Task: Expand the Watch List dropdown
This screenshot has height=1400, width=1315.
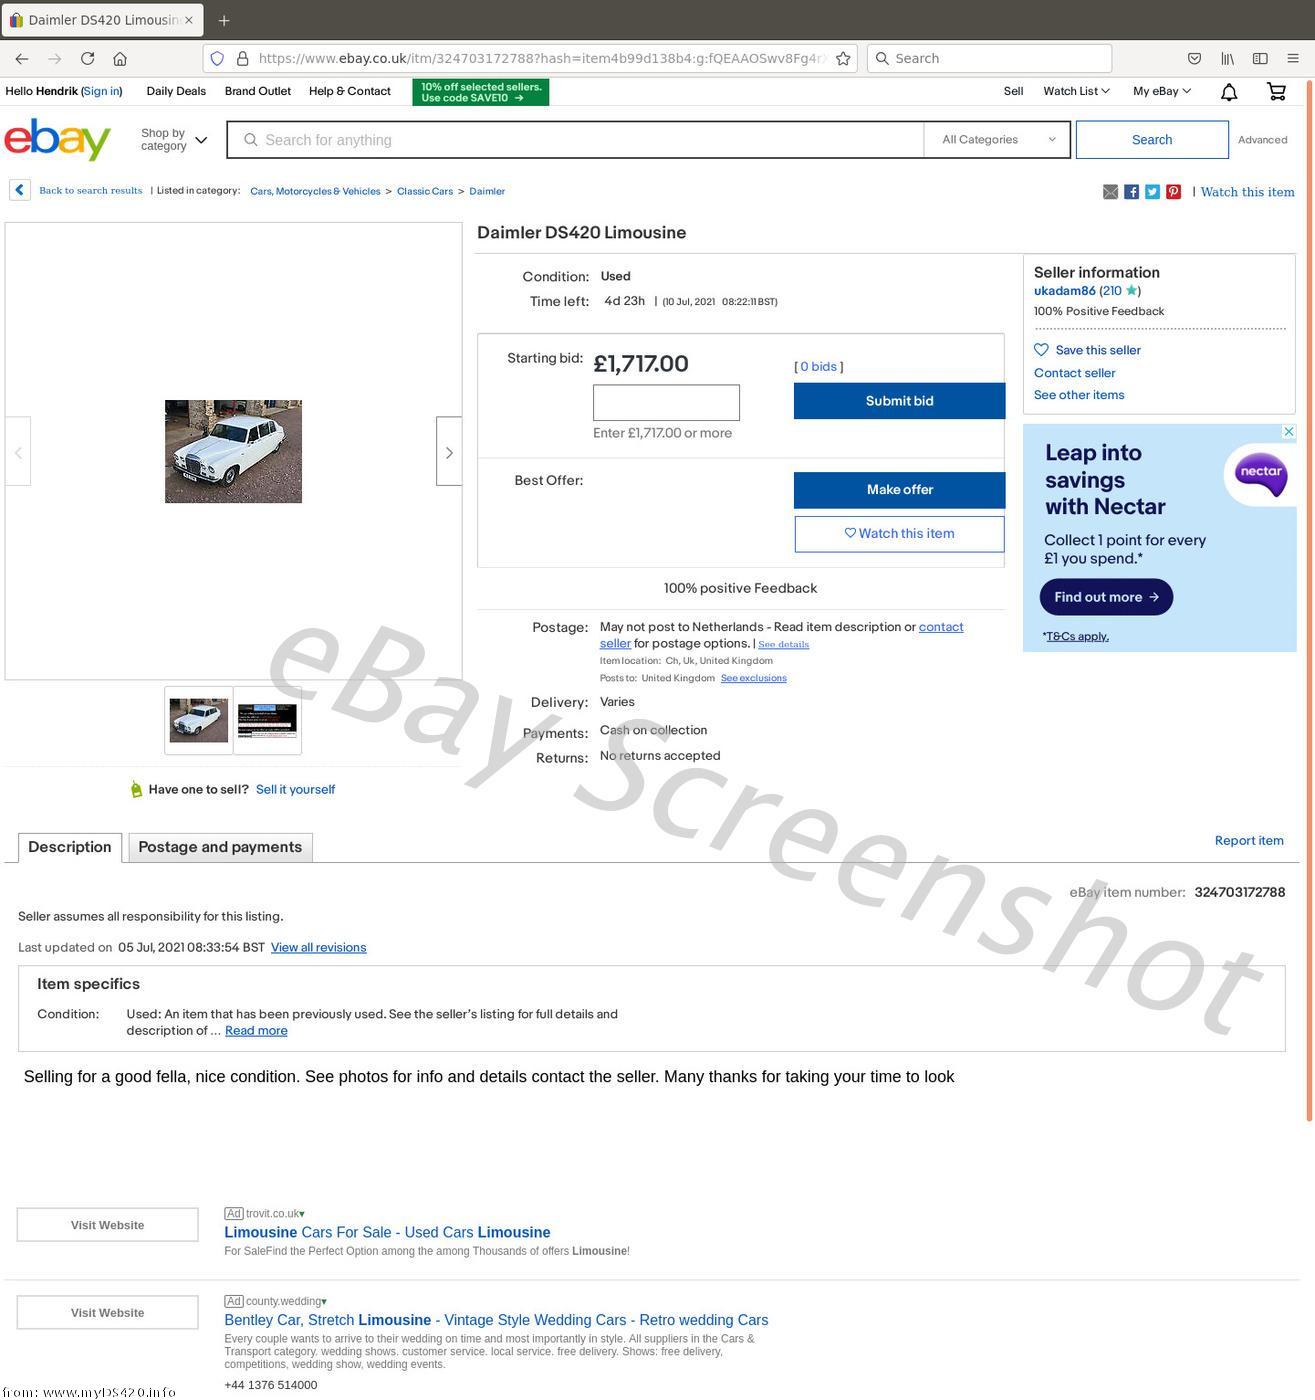Action: (1076, 91)
